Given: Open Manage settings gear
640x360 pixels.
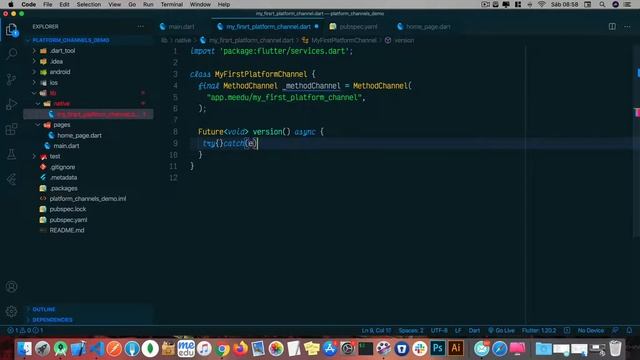Looking at the screenshot, I should point(11,311).
